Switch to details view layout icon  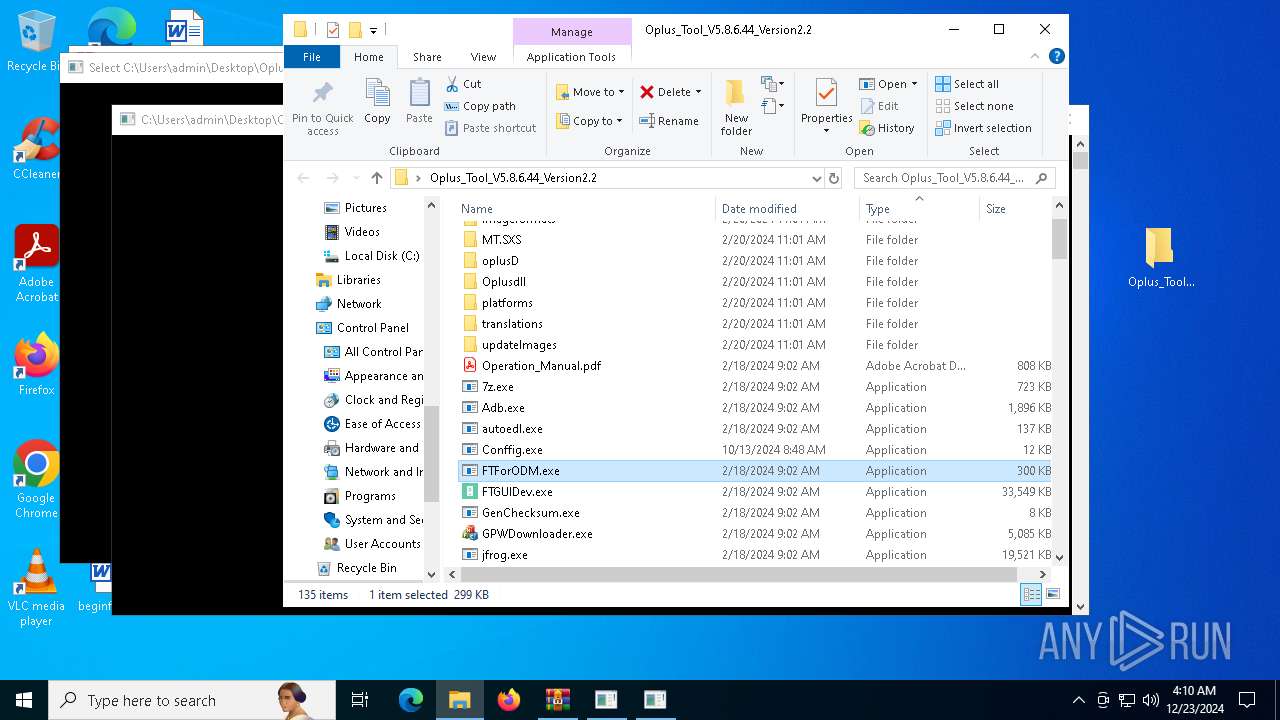tap(1031, 595)
